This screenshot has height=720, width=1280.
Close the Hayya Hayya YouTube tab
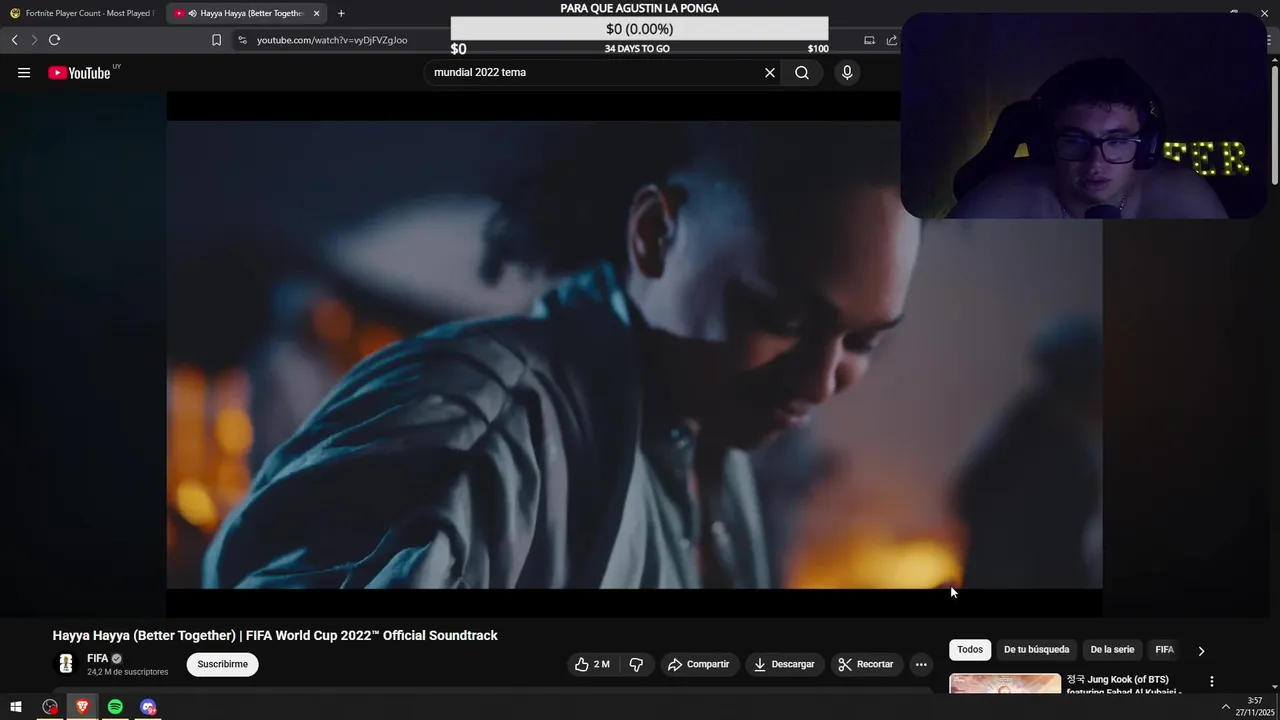click(x=316, y=13)
